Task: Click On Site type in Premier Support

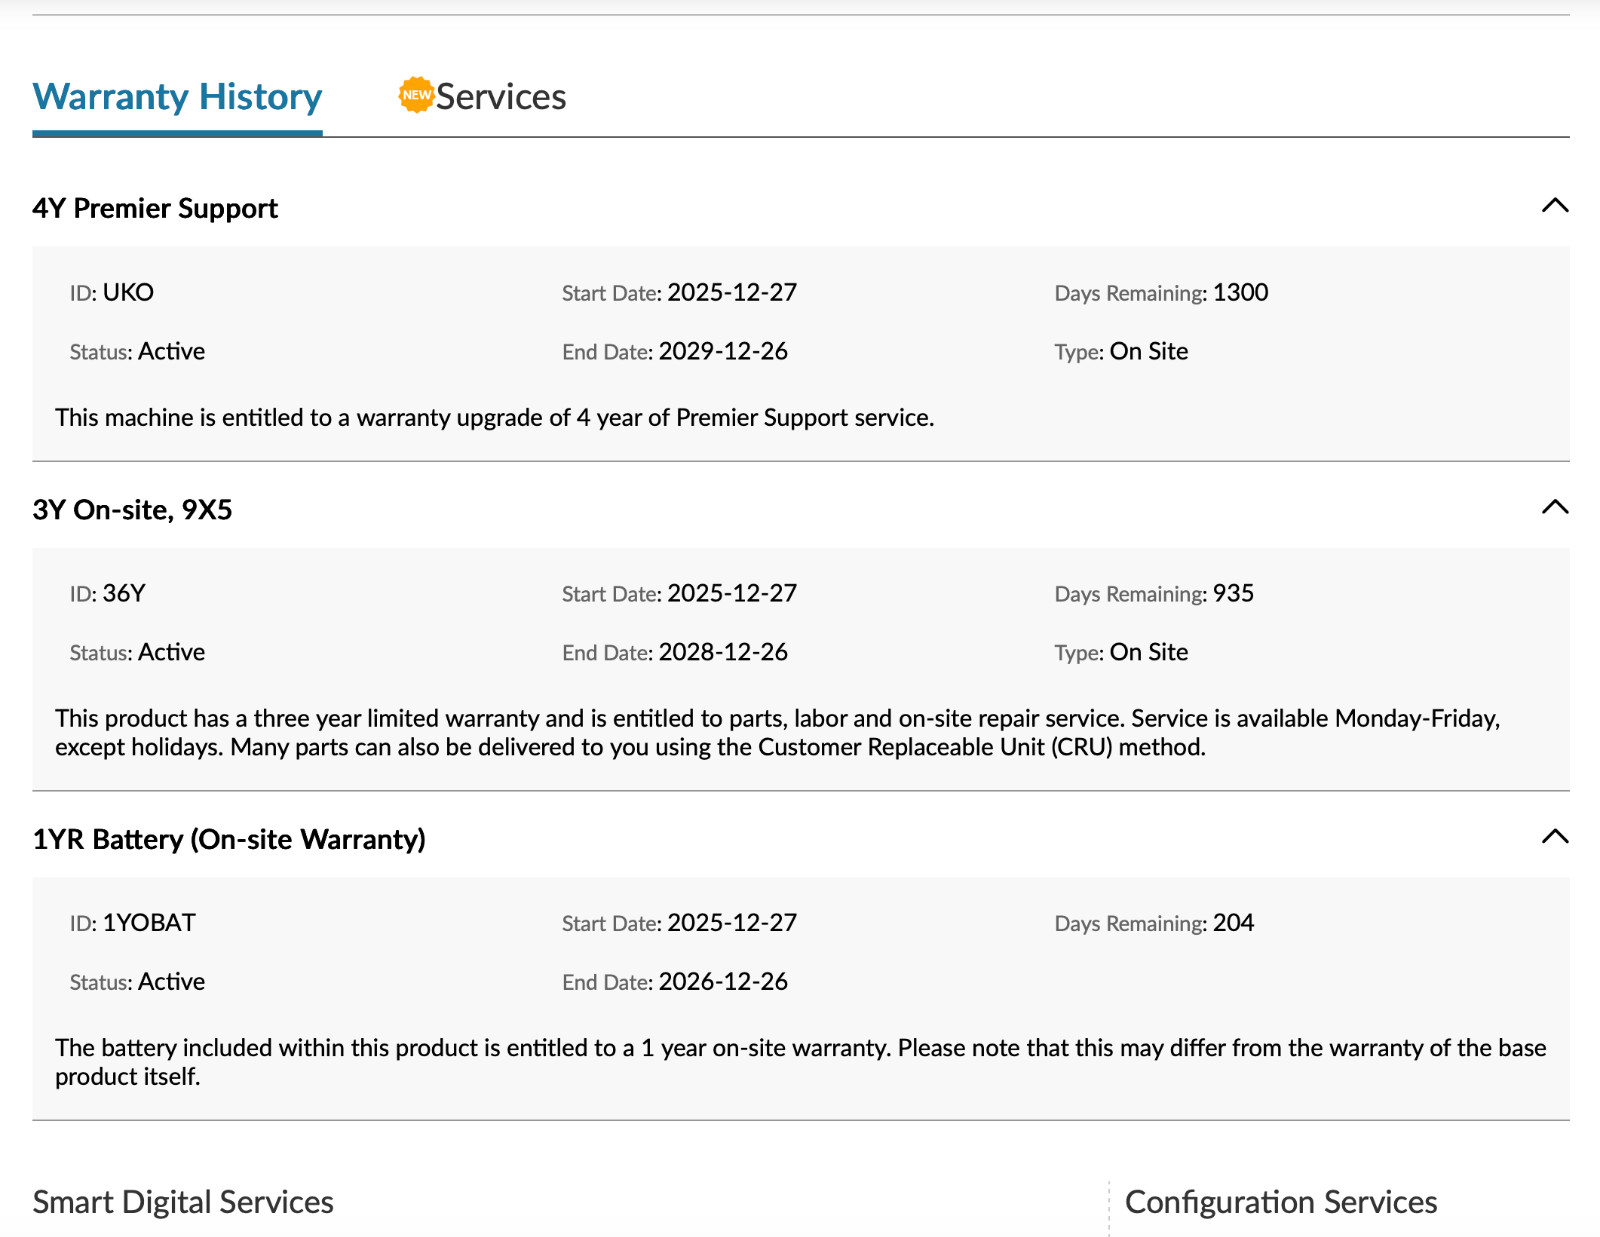Action: tap(1149, 351)
